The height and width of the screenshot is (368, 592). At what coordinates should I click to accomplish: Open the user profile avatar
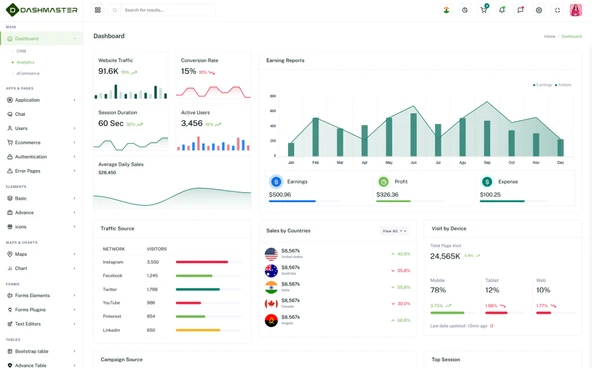pos(576,10)
